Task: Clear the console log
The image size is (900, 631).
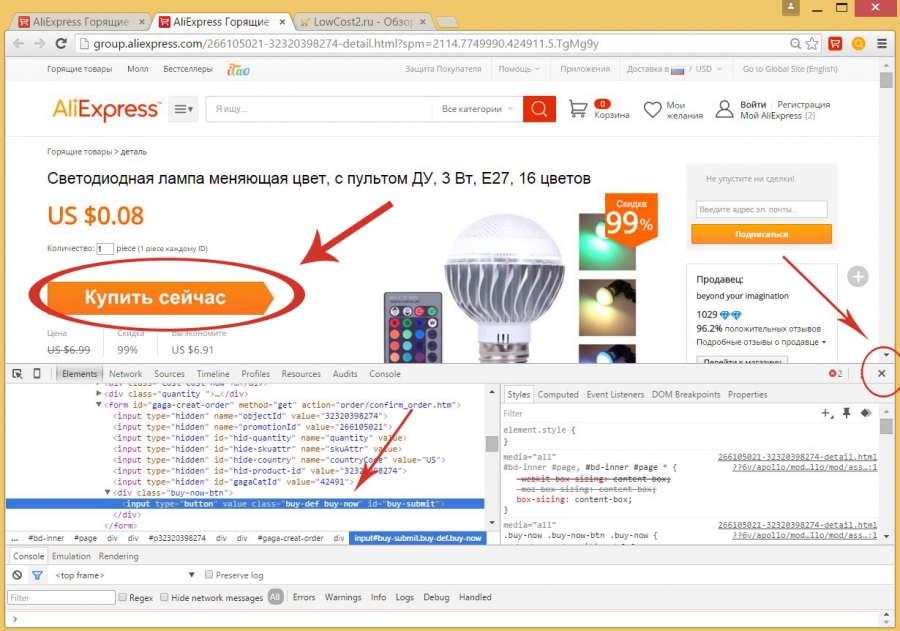Action: [17, 575]
